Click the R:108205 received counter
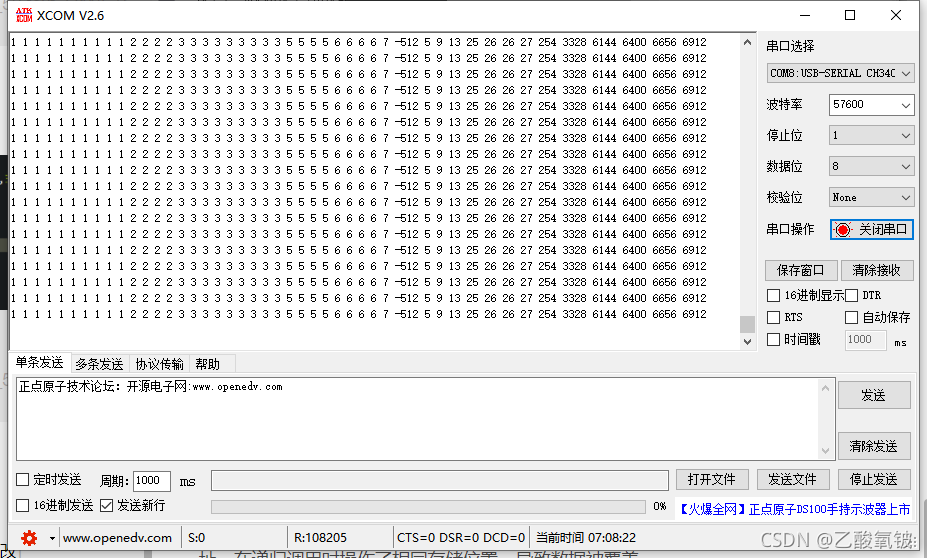This screenshot has height=558, width=927. click(x=320, y=538)
